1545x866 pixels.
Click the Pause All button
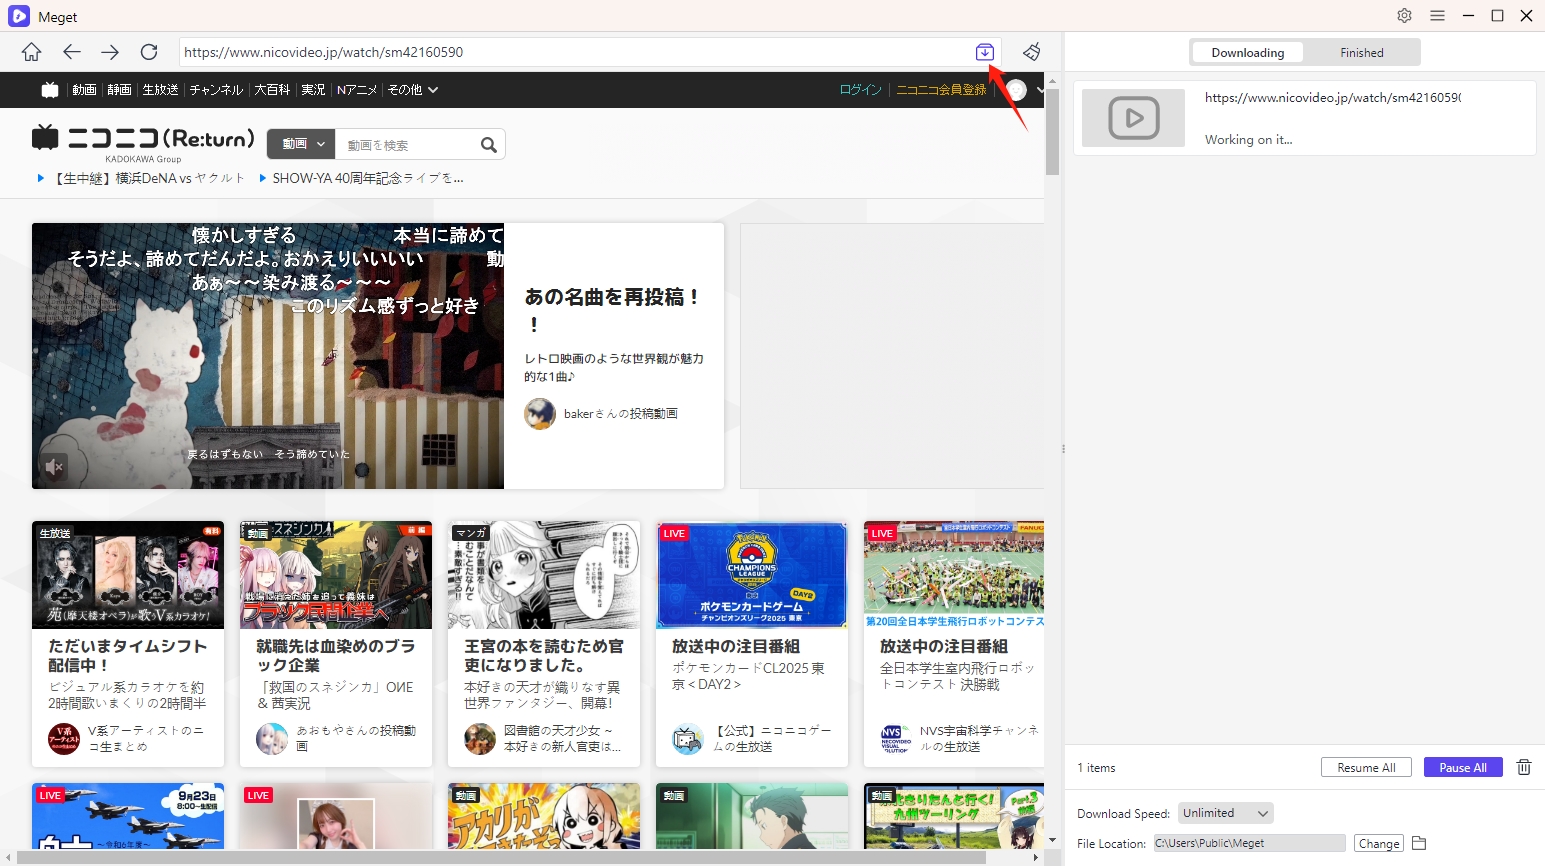[x=1463, y=767]
